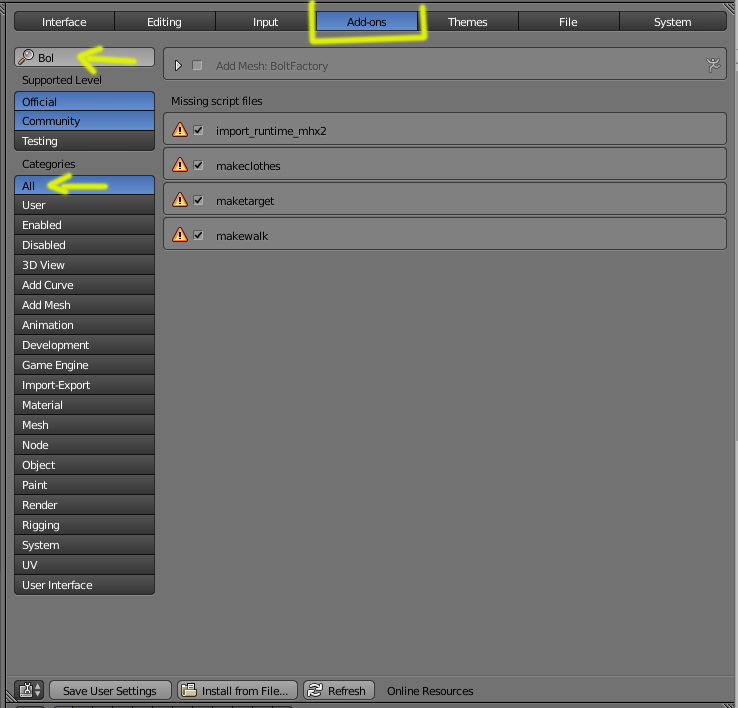This screenshot has height=708, width=738.
Task: Select the All category
Action: pos(85,185)
